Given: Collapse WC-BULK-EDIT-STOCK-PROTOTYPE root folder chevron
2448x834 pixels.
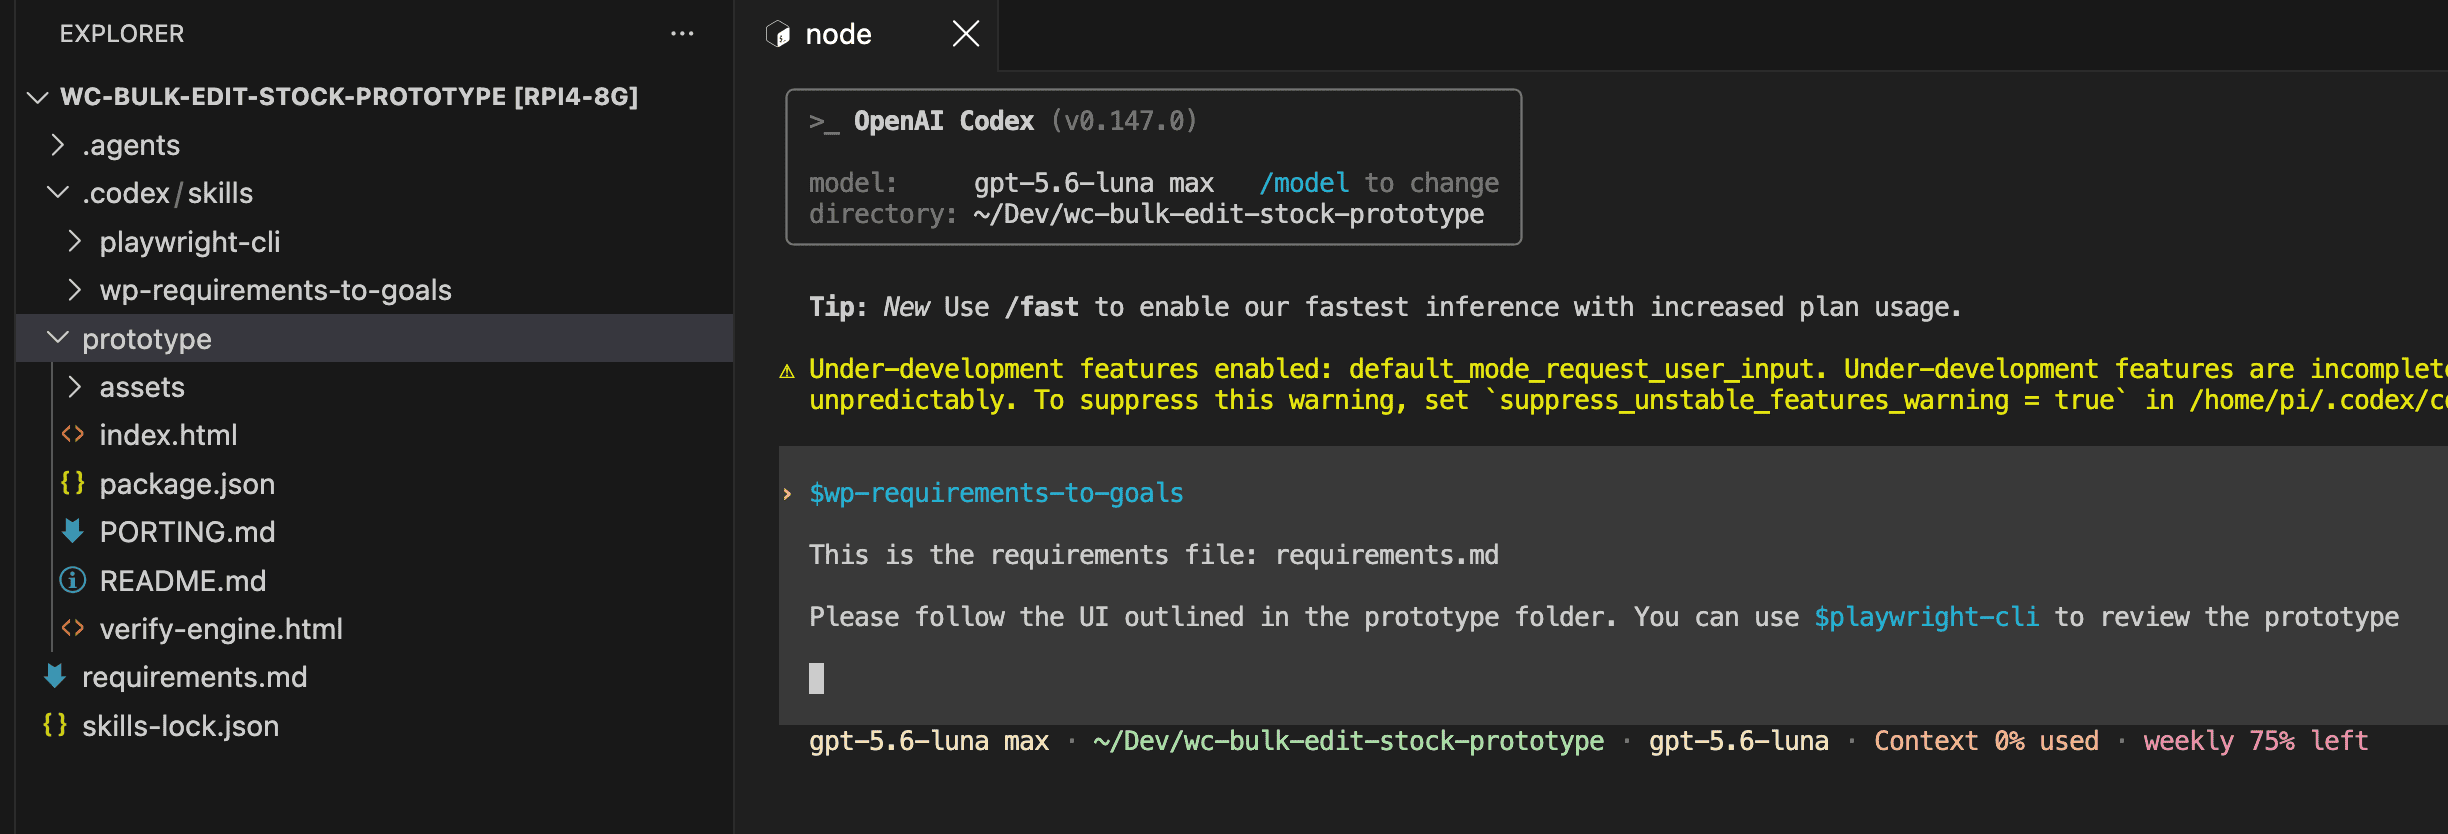Looking at the screenshot, I should [38, 97].
